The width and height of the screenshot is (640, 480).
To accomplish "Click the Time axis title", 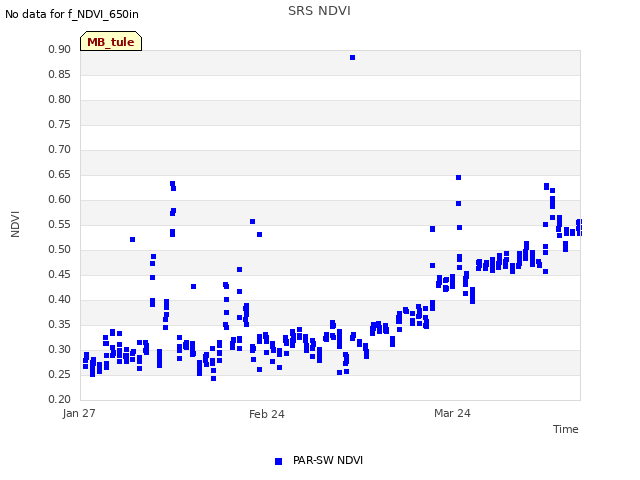I will 566,429.
